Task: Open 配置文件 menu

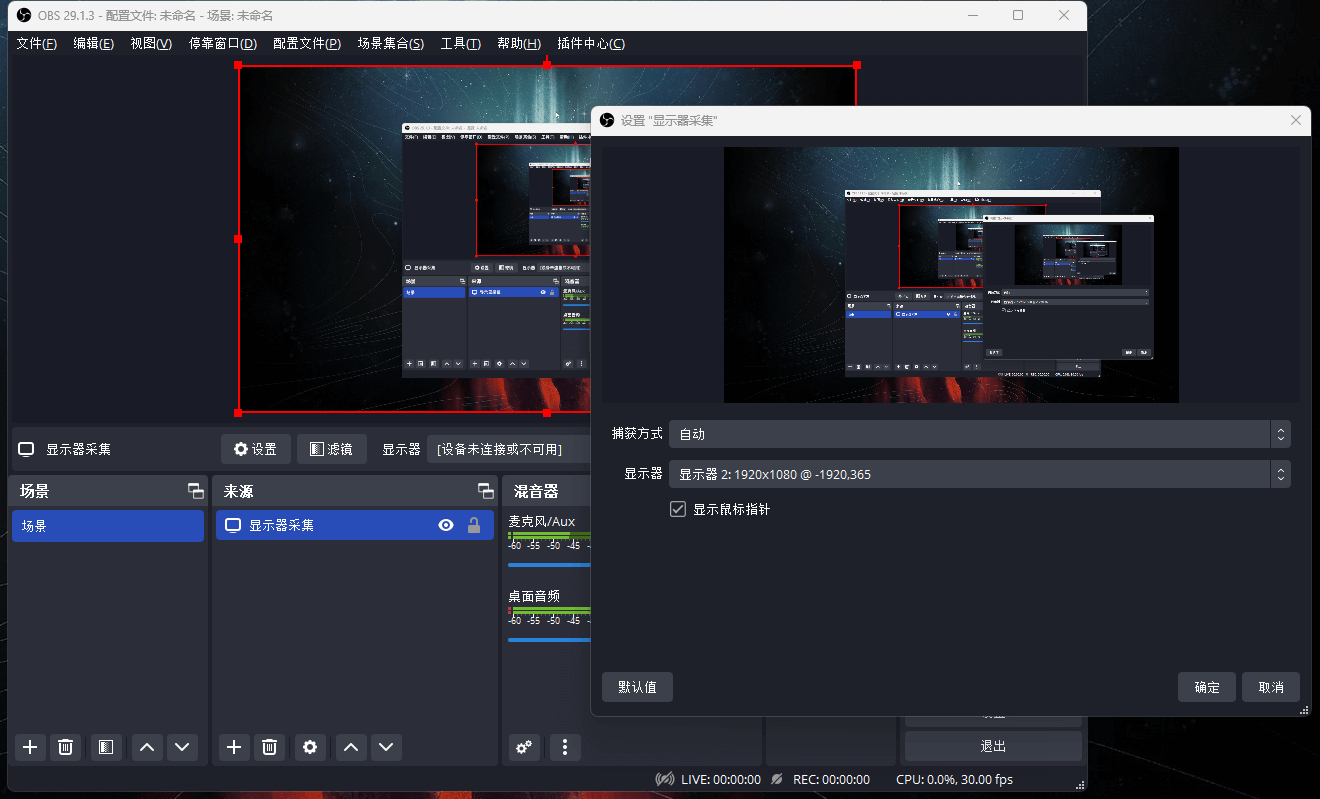Action: (x=307, y=44)
